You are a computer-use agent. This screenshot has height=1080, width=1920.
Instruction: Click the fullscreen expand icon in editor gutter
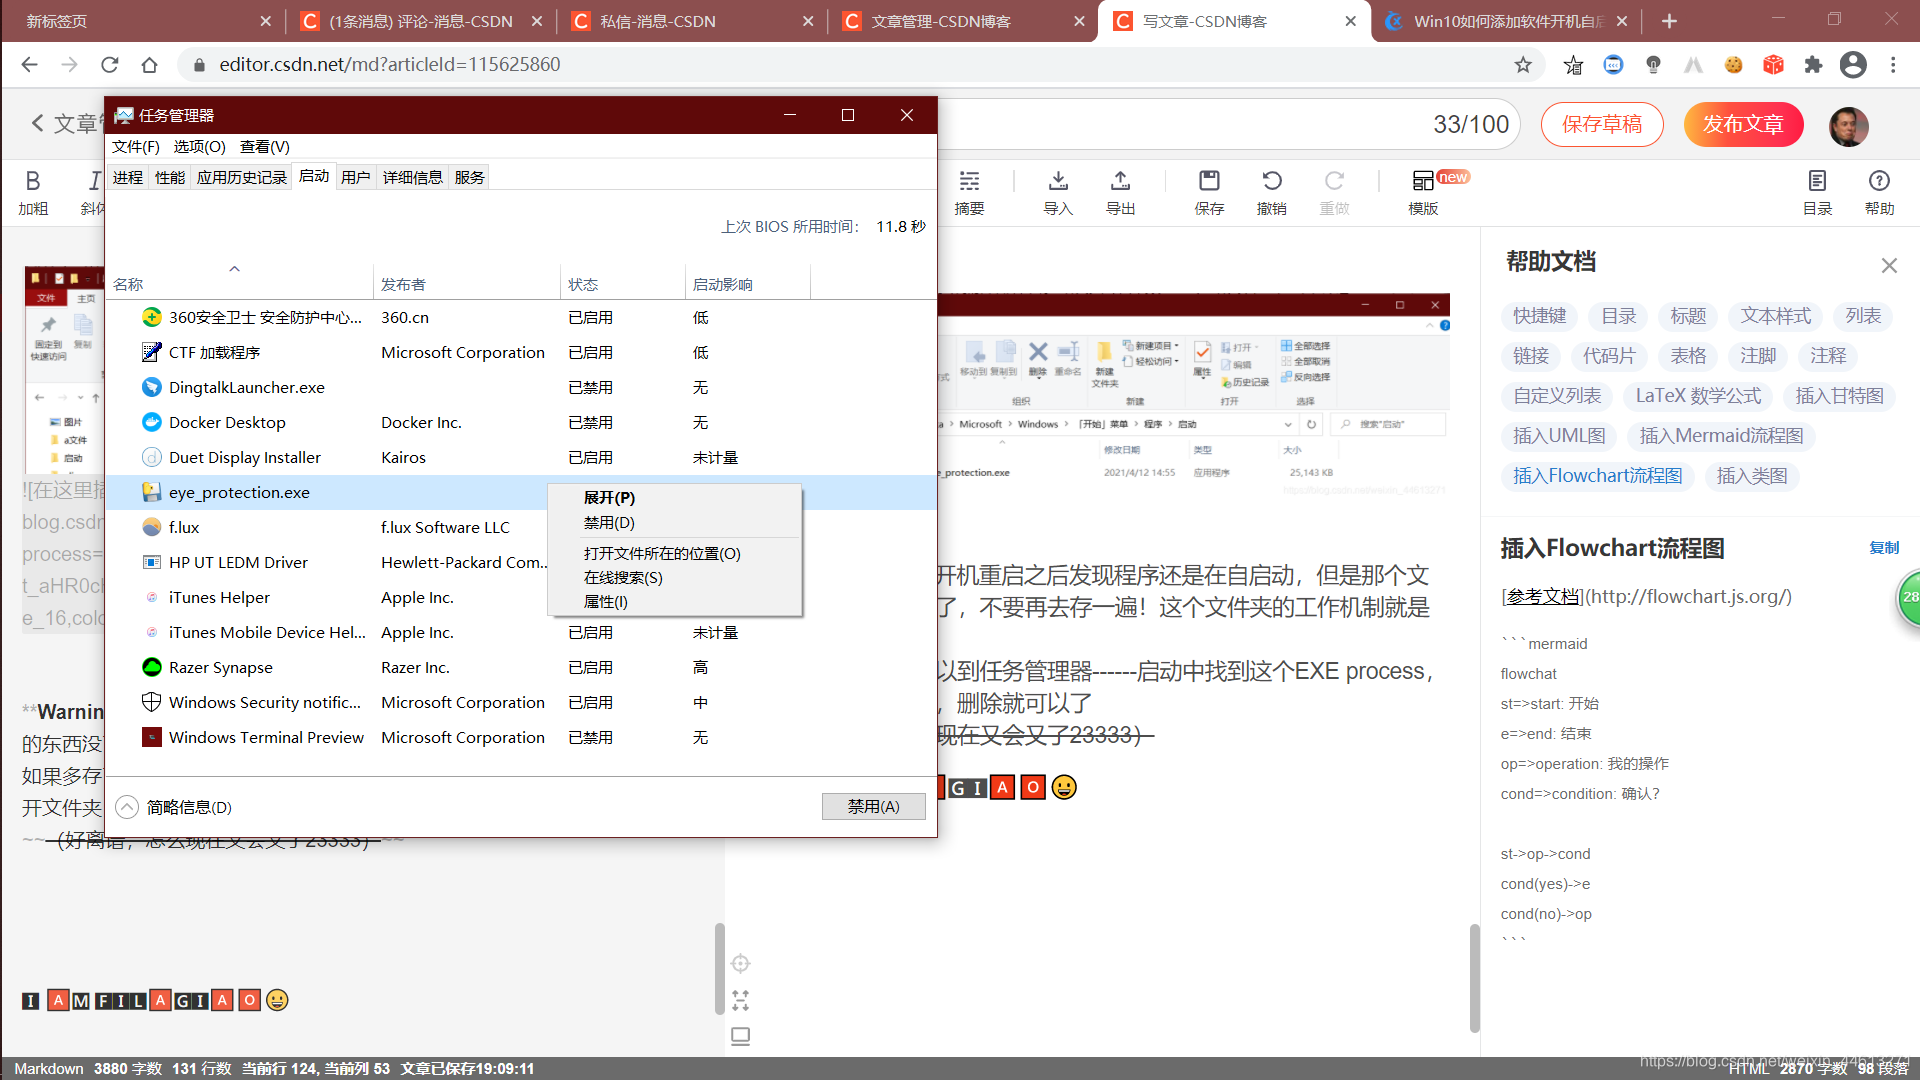pyautogui.click(x=740, y=1000)
